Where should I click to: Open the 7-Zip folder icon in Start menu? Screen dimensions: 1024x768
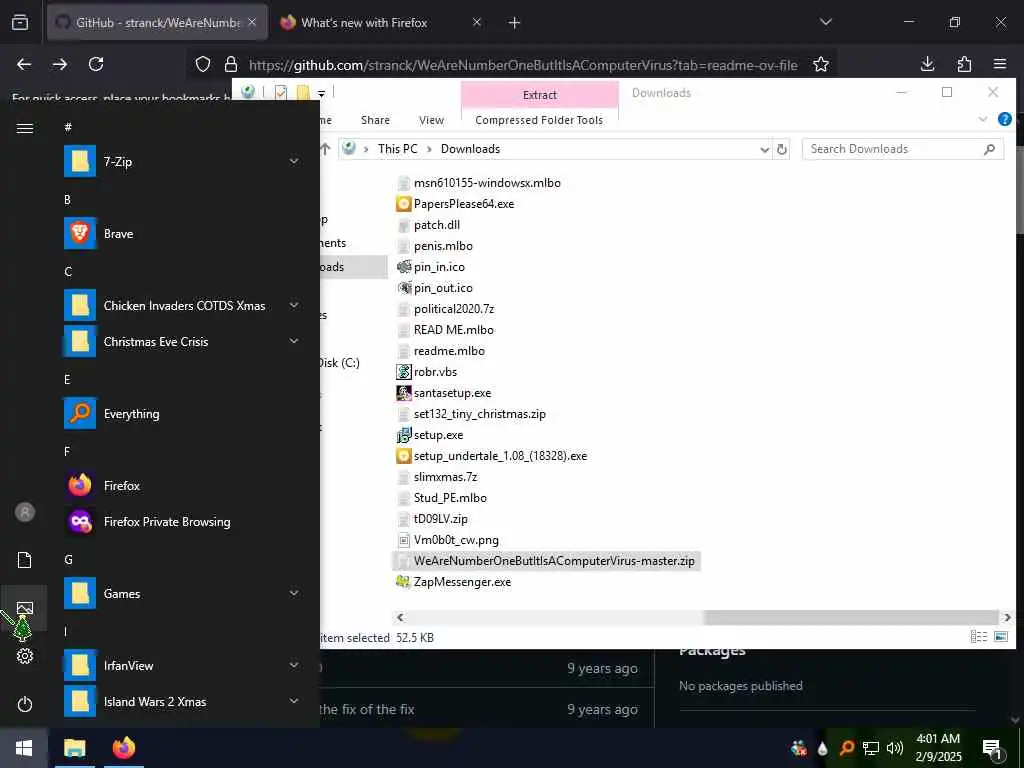pos(80,161)
